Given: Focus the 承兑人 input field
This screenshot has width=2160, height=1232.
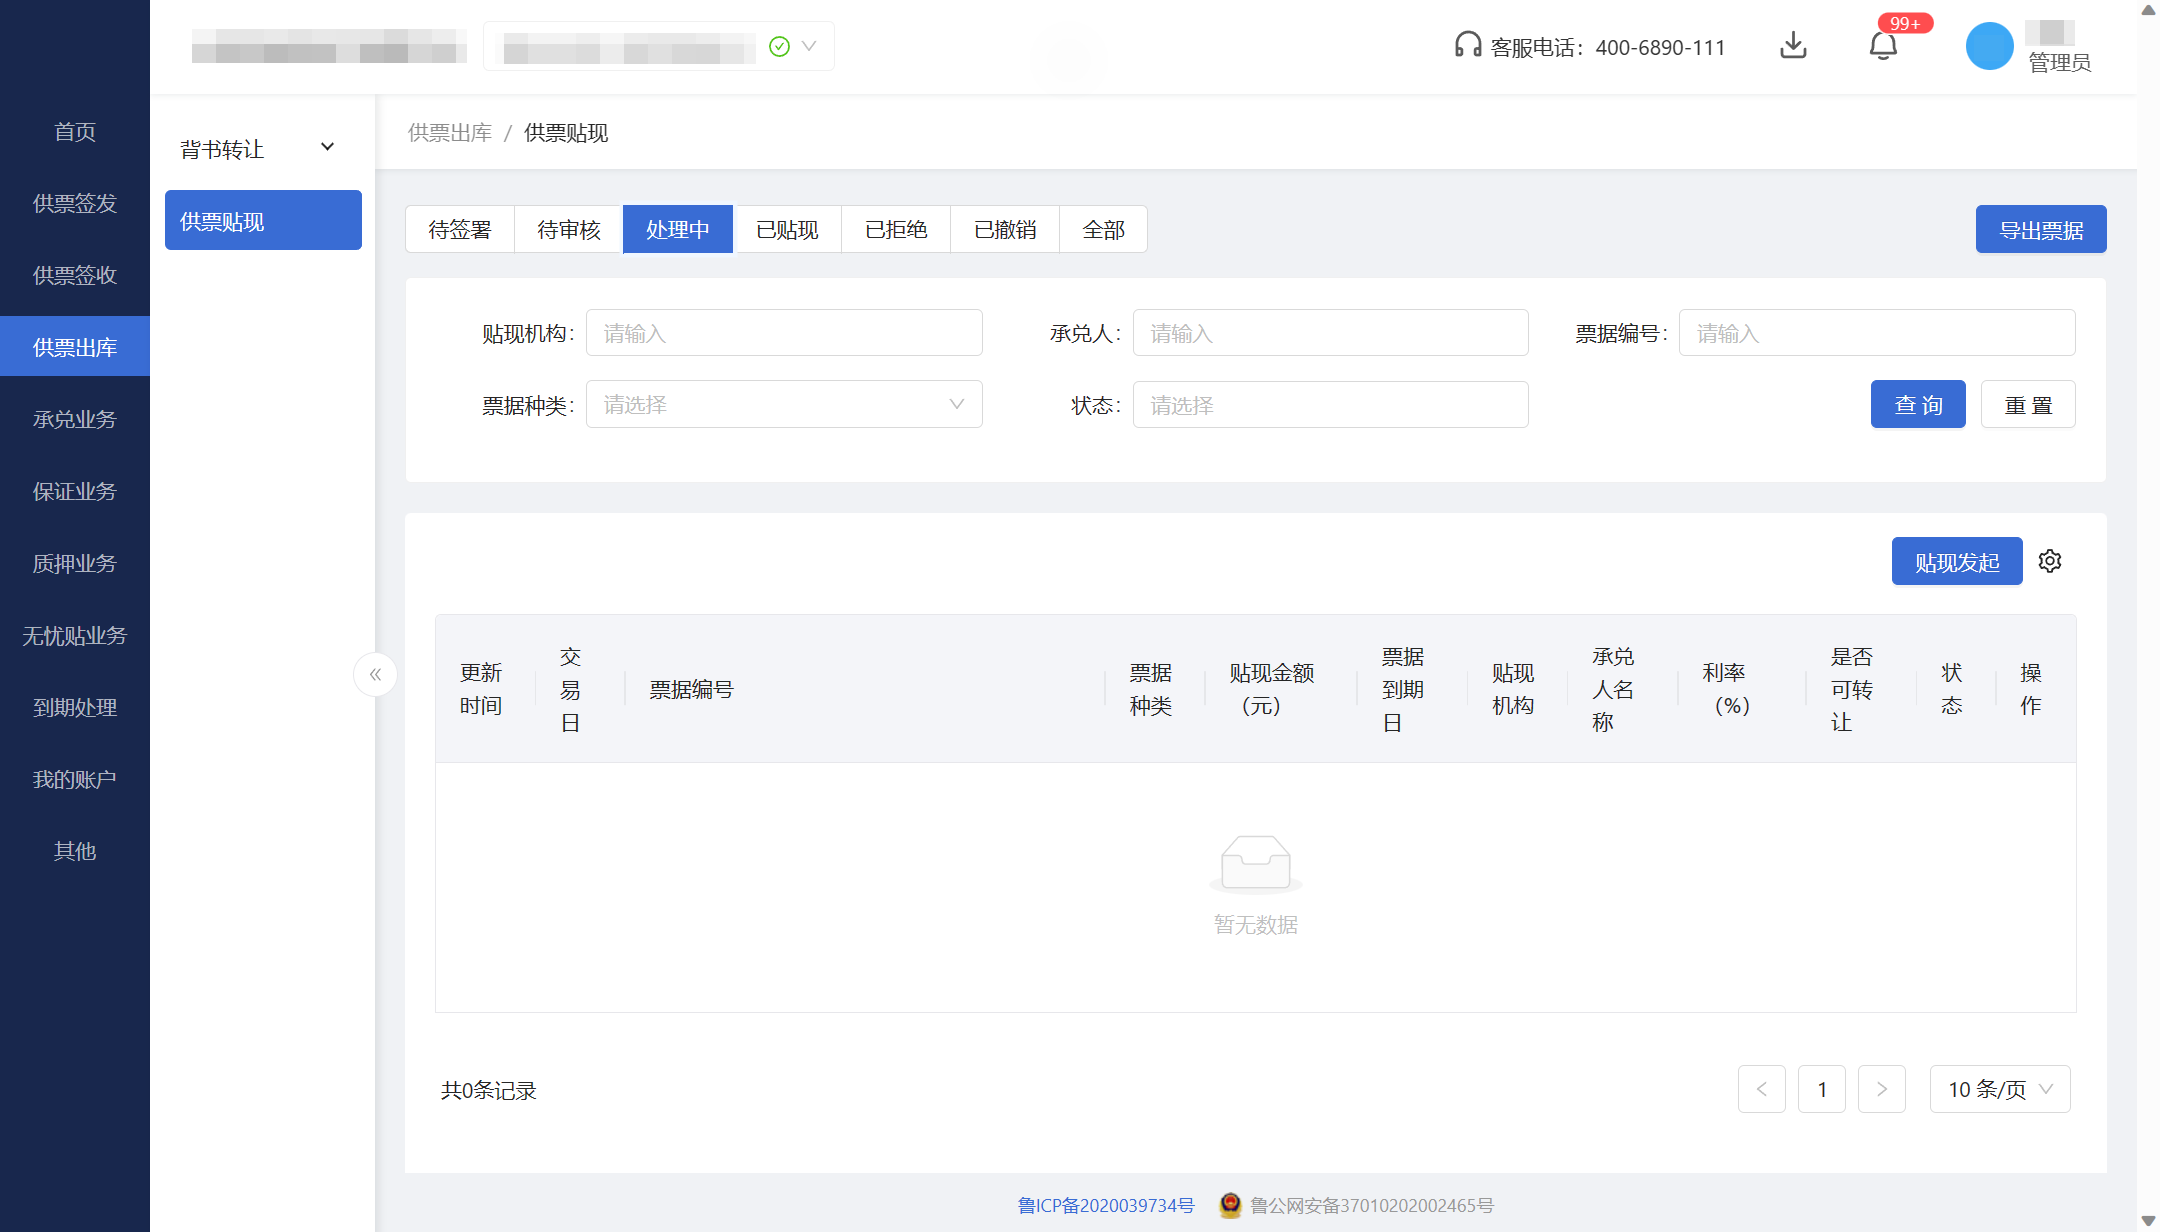Looking at the screenshot, I should [x=1330, y=332].
